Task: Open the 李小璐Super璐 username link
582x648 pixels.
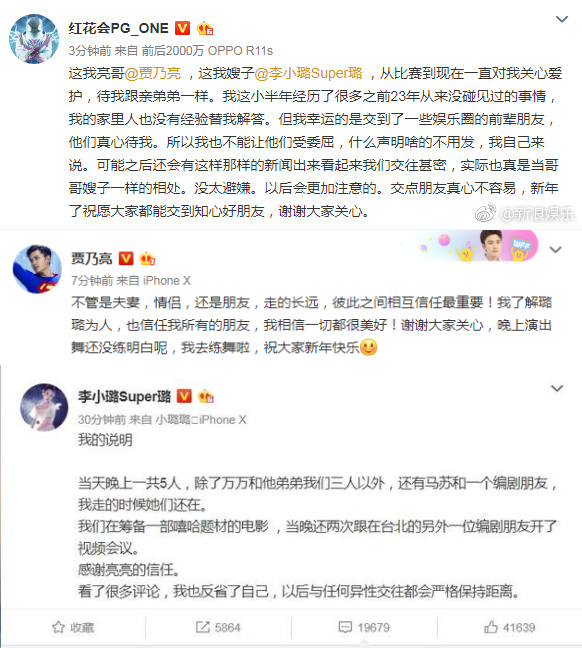Action: (124, 396)
